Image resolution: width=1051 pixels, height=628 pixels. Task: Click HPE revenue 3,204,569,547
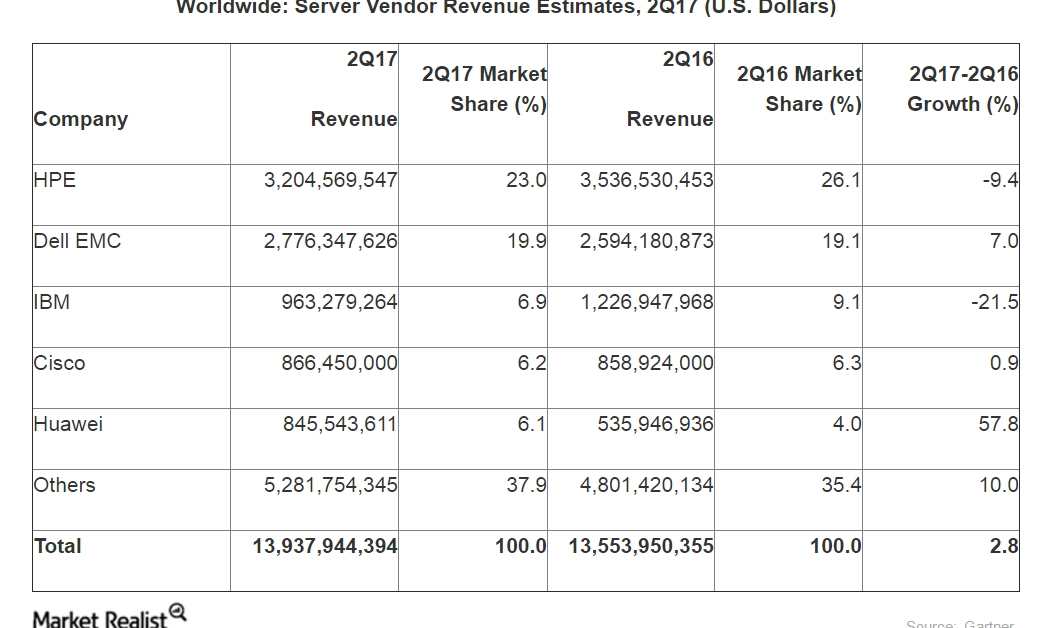pyautogui.click(x=330, y=180)
